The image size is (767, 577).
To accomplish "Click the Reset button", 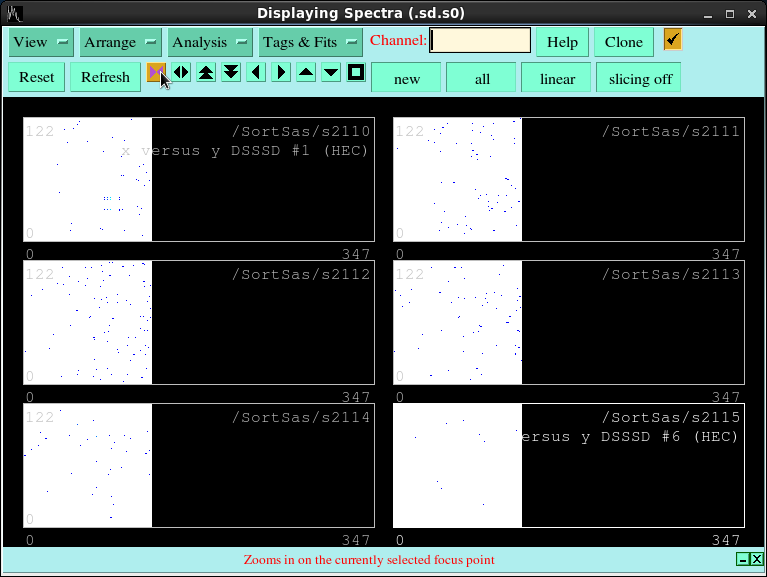I will [37, 77].
